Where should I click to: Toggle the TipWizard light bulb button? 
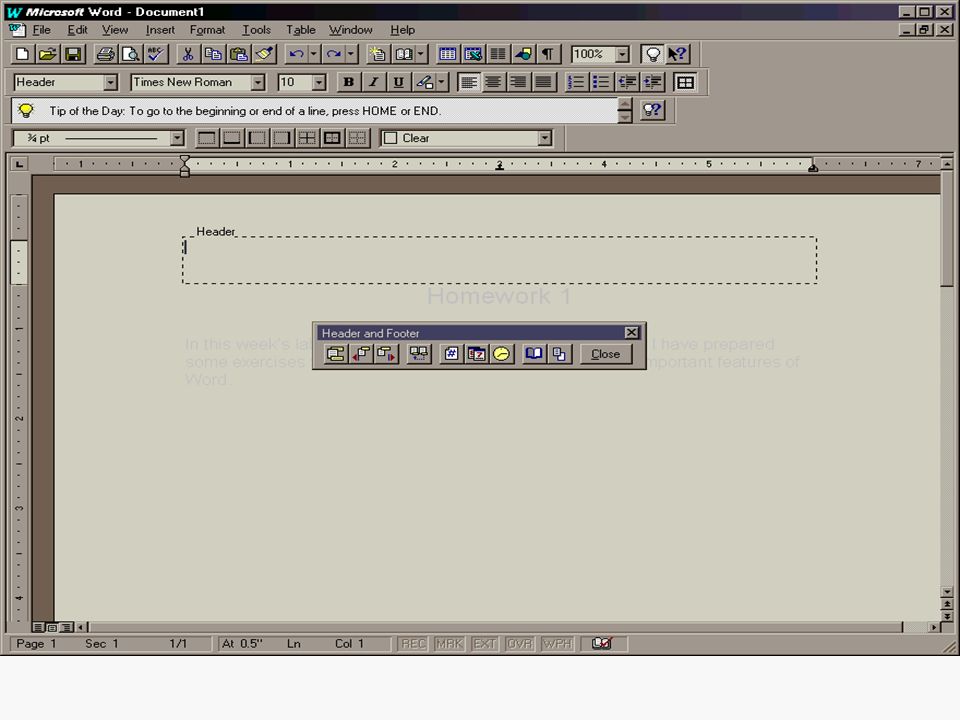coord(653,54)
